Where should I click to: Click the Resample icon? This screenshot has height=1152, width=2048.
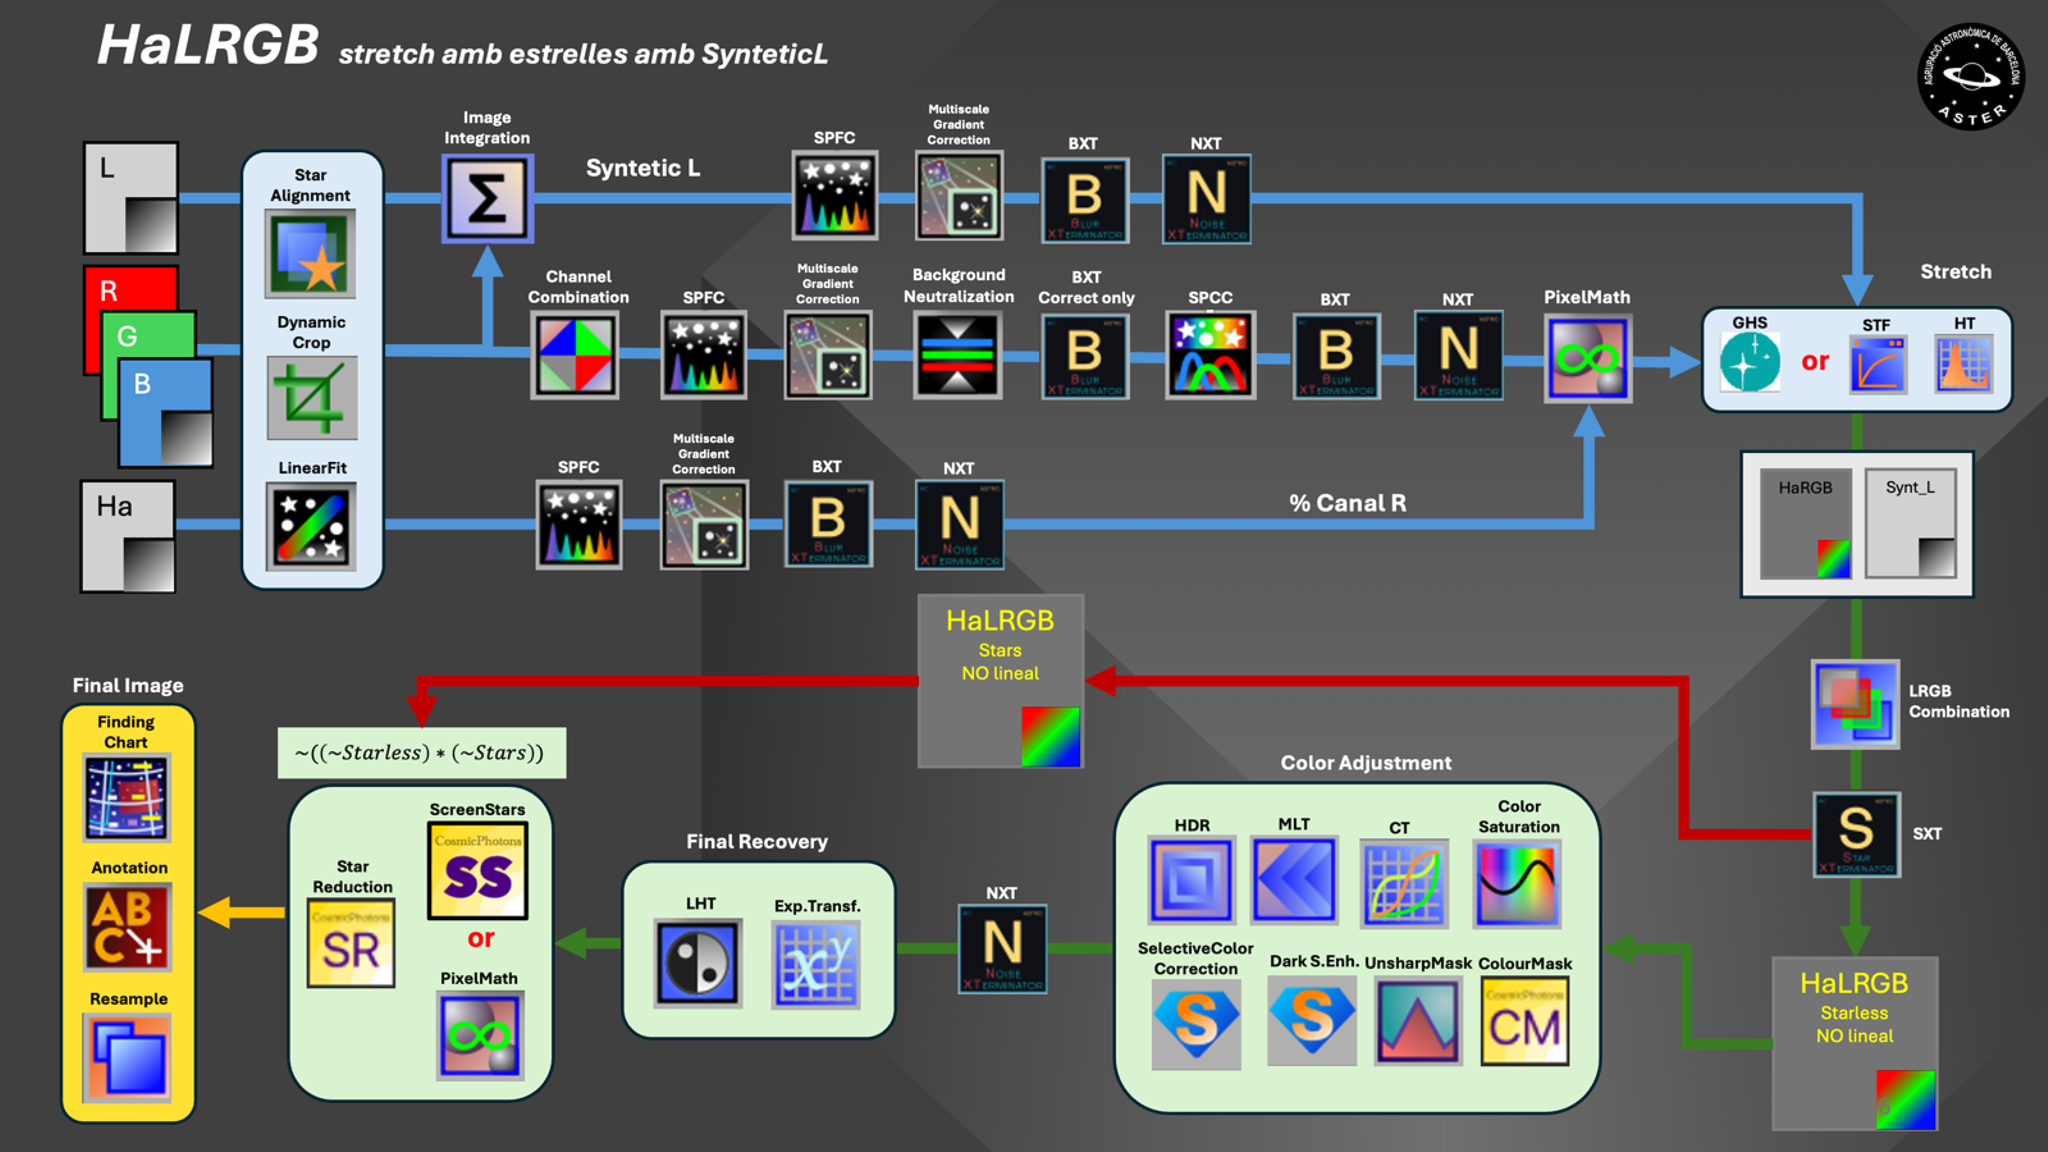click(x=127, y=1058)
